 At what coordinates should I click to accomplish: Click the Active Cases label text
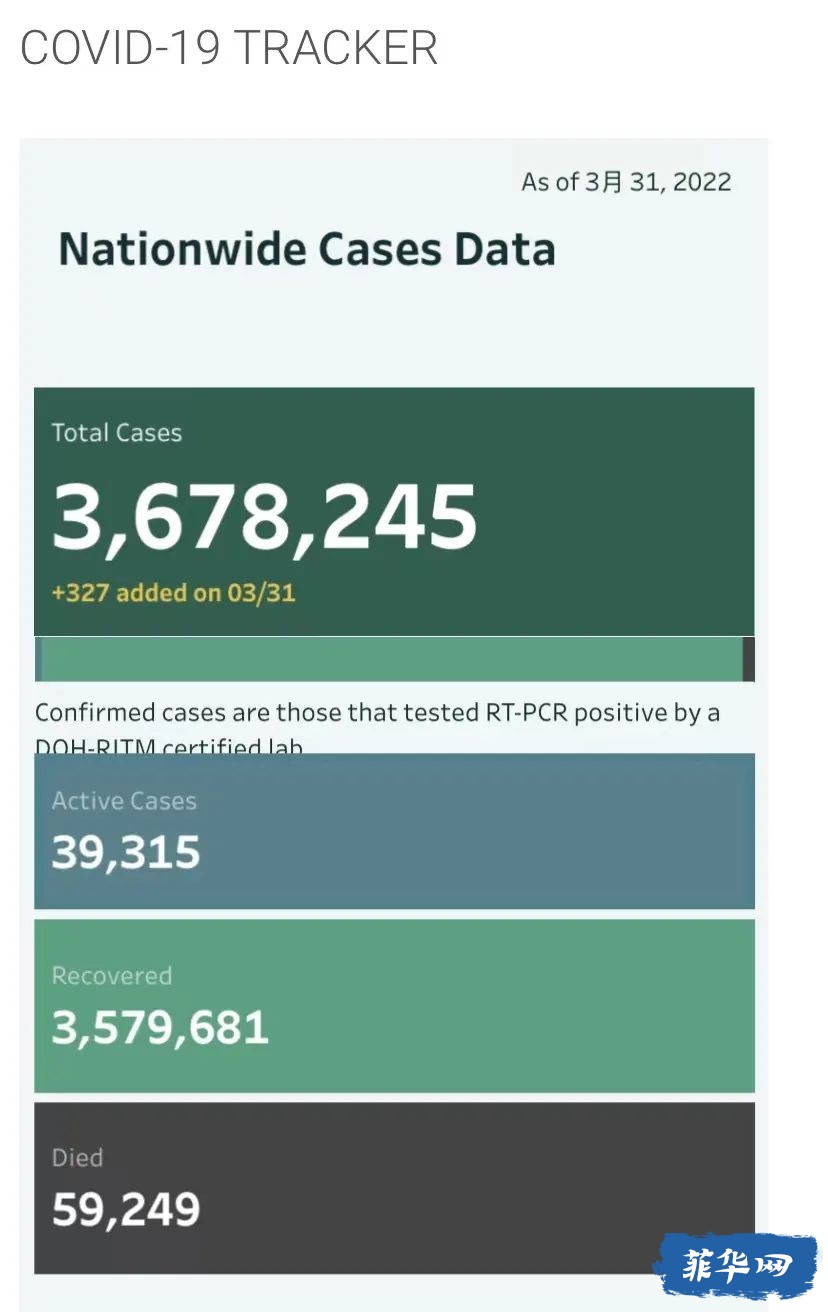tap(124, 801)
